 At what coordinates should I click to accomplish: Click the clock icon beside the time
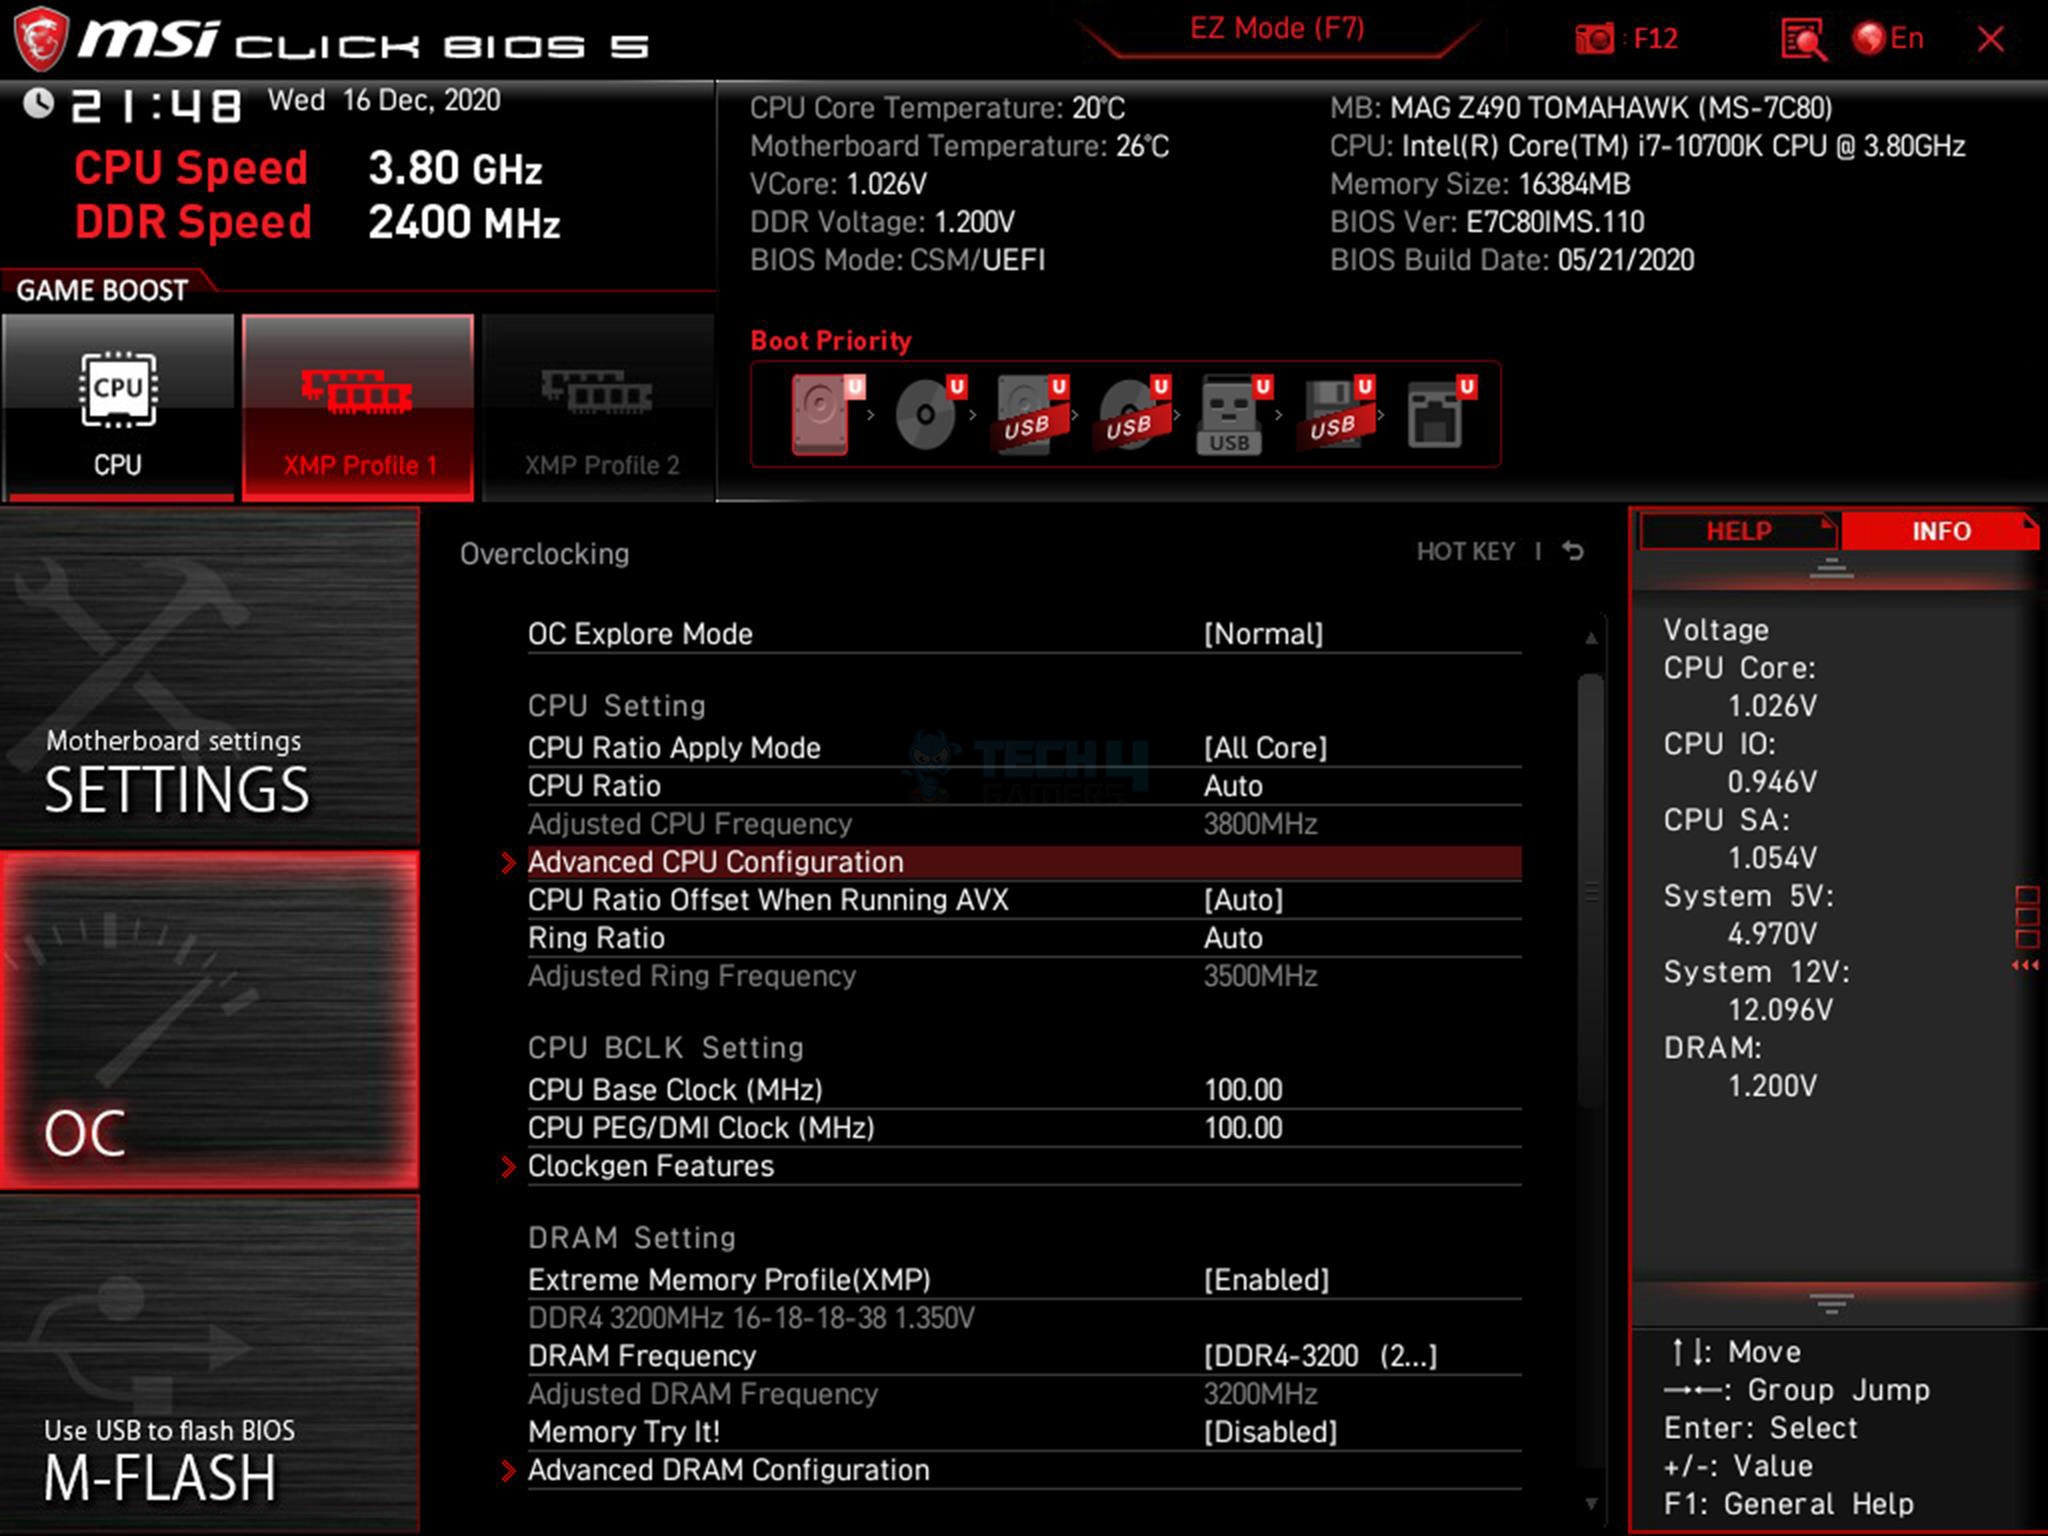pyautogui.click(x=38, y=103)
